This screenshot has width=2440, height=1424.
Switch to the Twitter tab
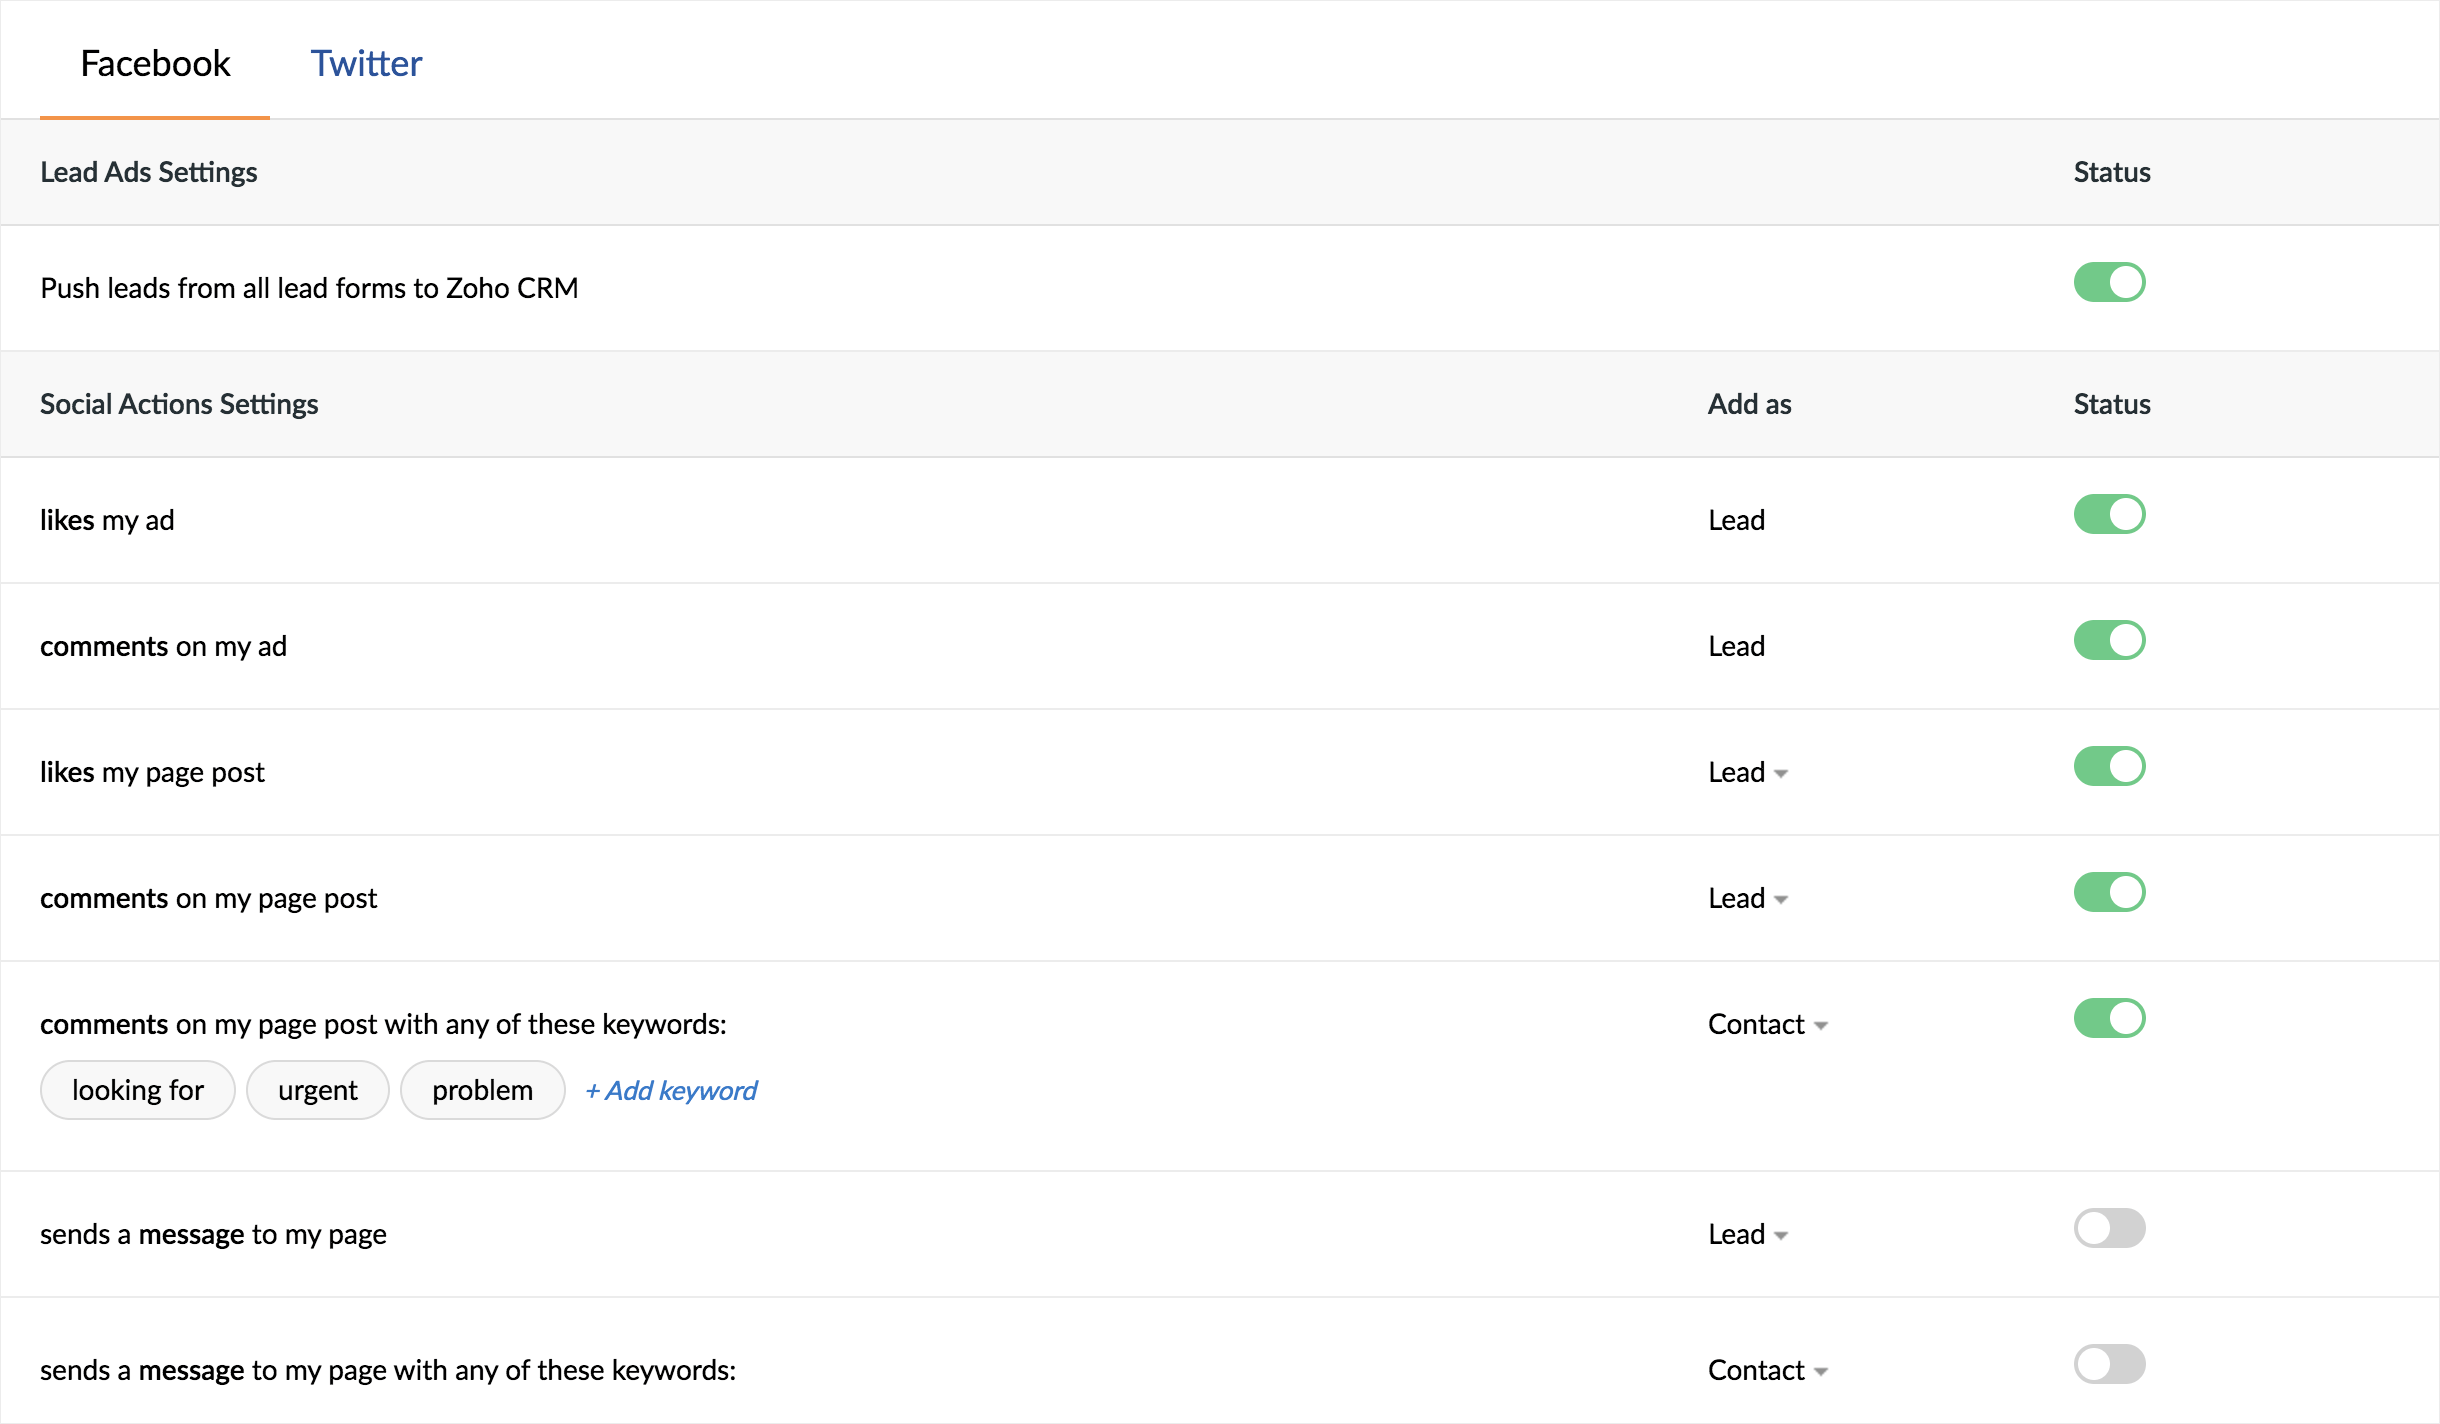pyautogui.click(x=366, y=63)
